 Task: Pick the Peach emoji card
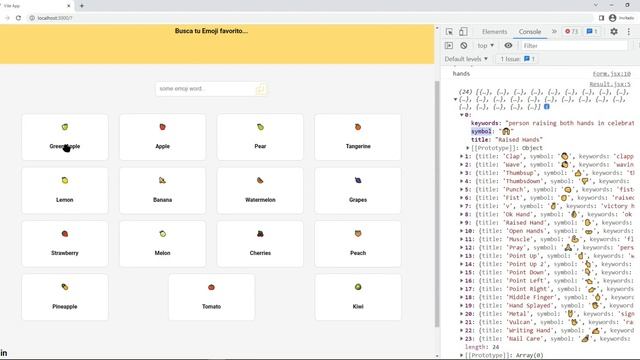[x=358, y=244]
